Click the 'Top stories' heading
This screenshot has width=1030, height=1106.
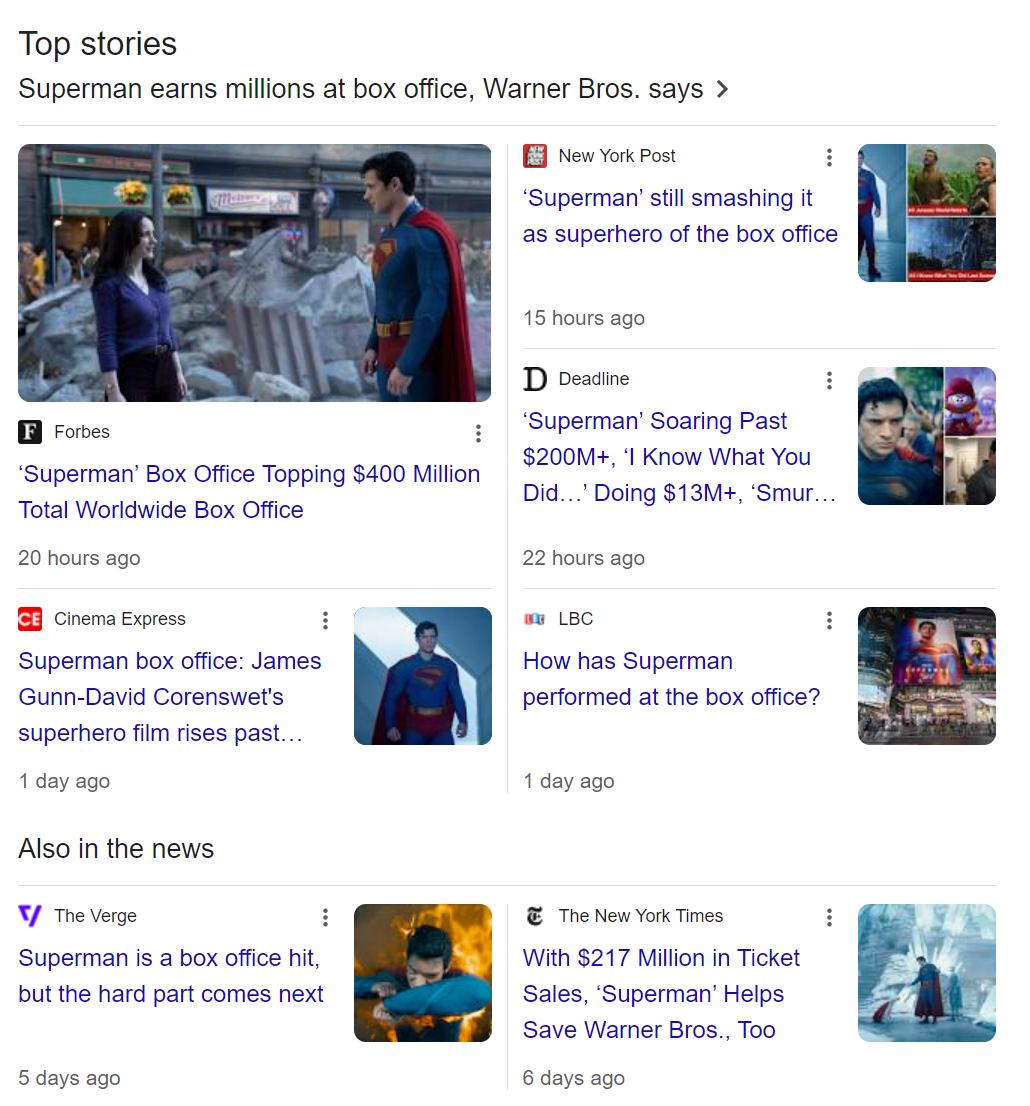pos(97,44)
